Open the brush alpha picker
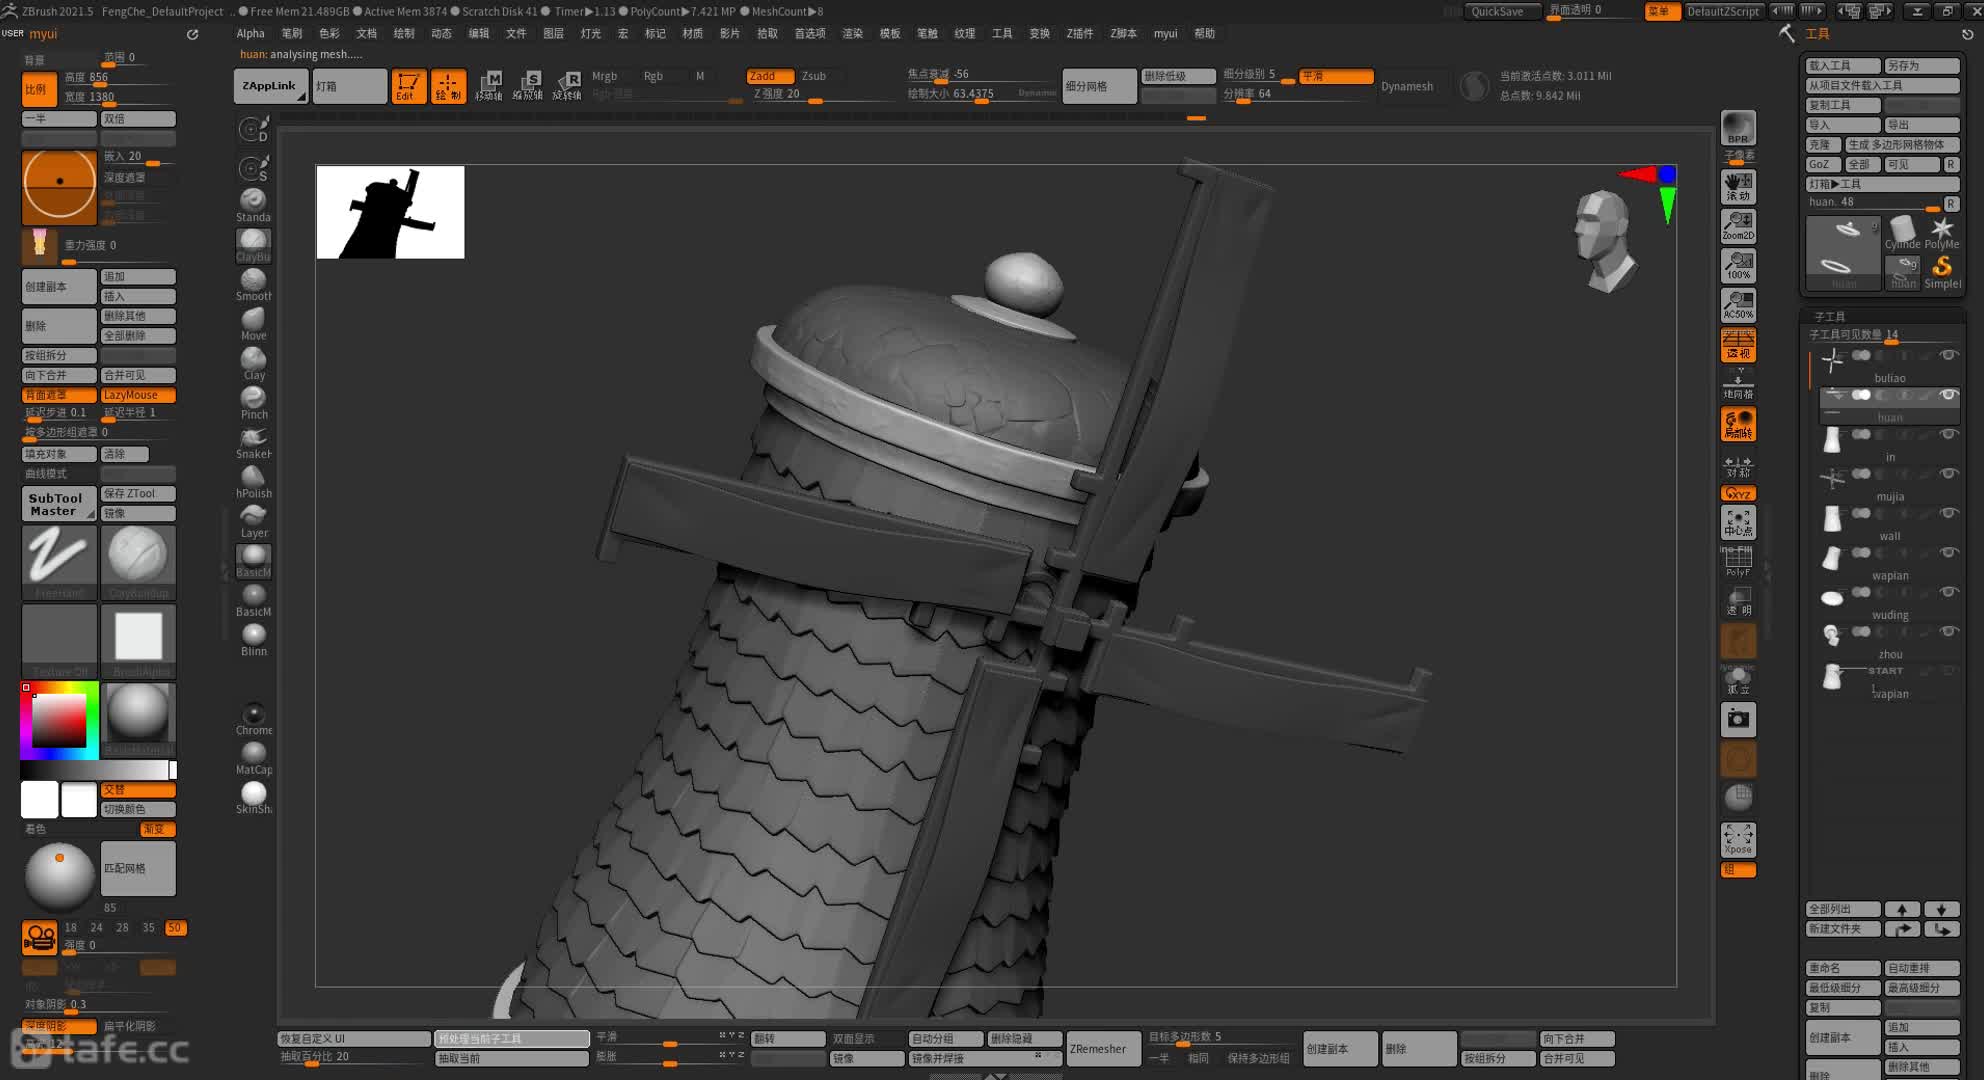Screen dimensions: 1984x1080 138,640
